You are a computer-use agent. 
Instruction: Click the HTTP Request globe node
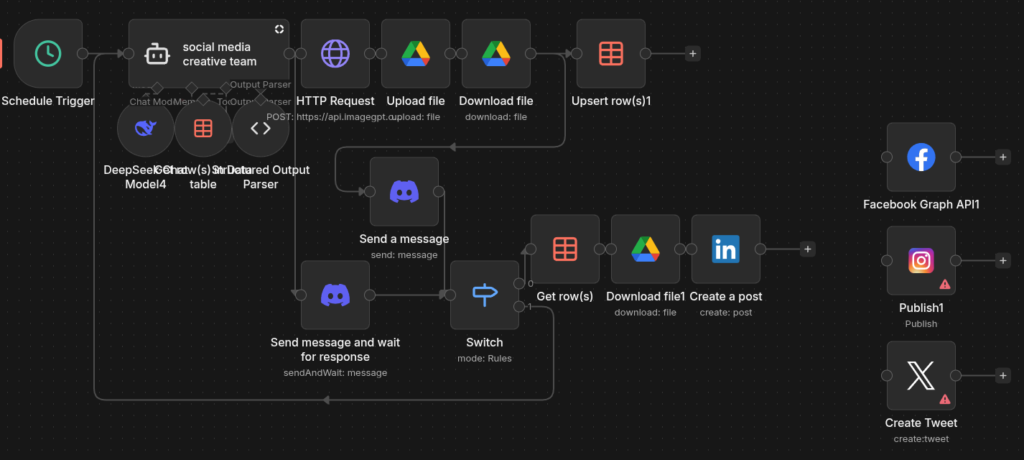[x=335, y=54]
